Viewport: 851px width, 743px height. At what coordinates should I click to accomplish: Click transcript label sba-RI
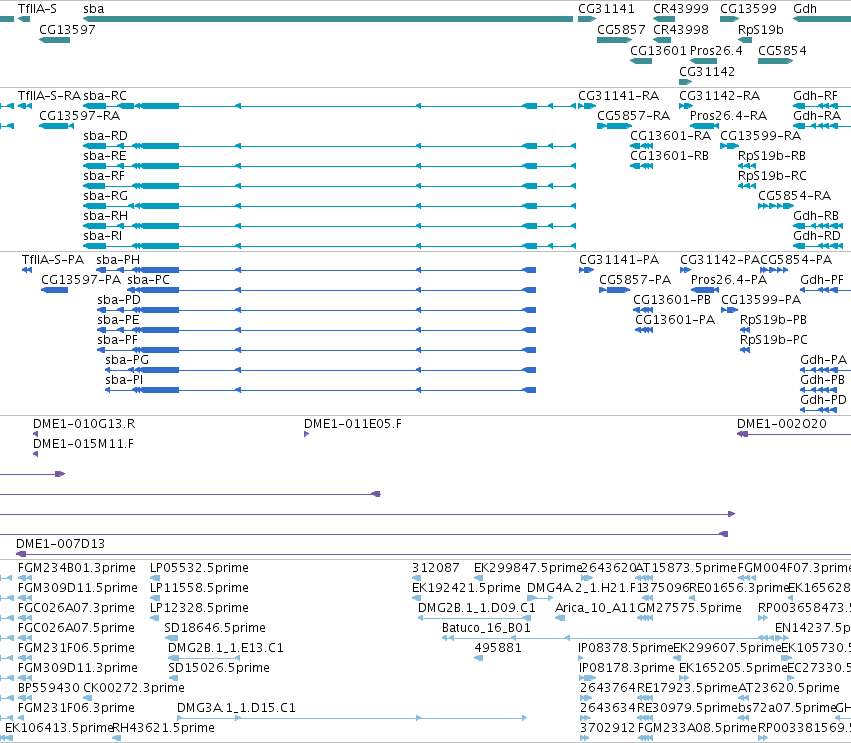(102, 236)
